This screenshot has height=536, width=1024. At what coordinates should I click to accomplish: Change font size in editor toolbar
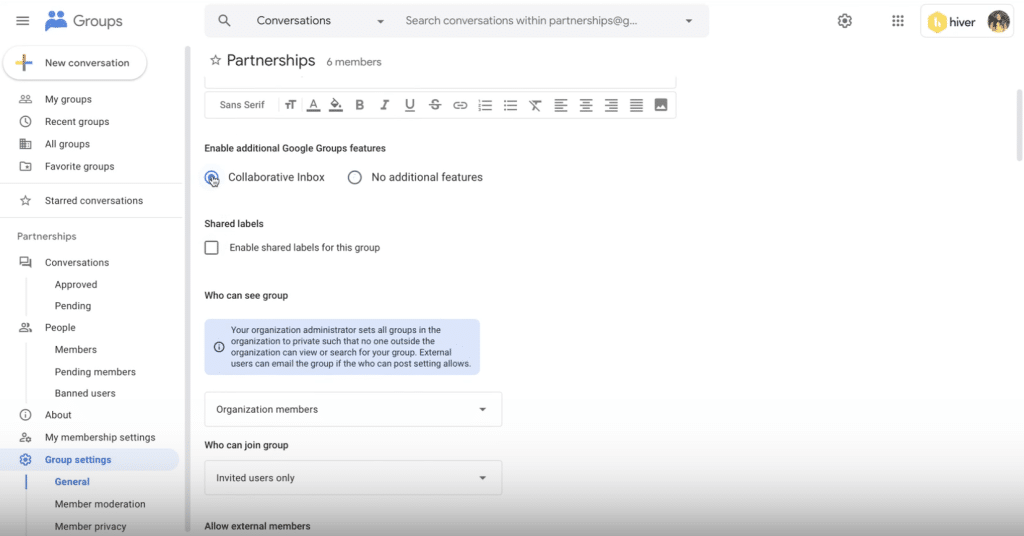click(x=290, y=105)
